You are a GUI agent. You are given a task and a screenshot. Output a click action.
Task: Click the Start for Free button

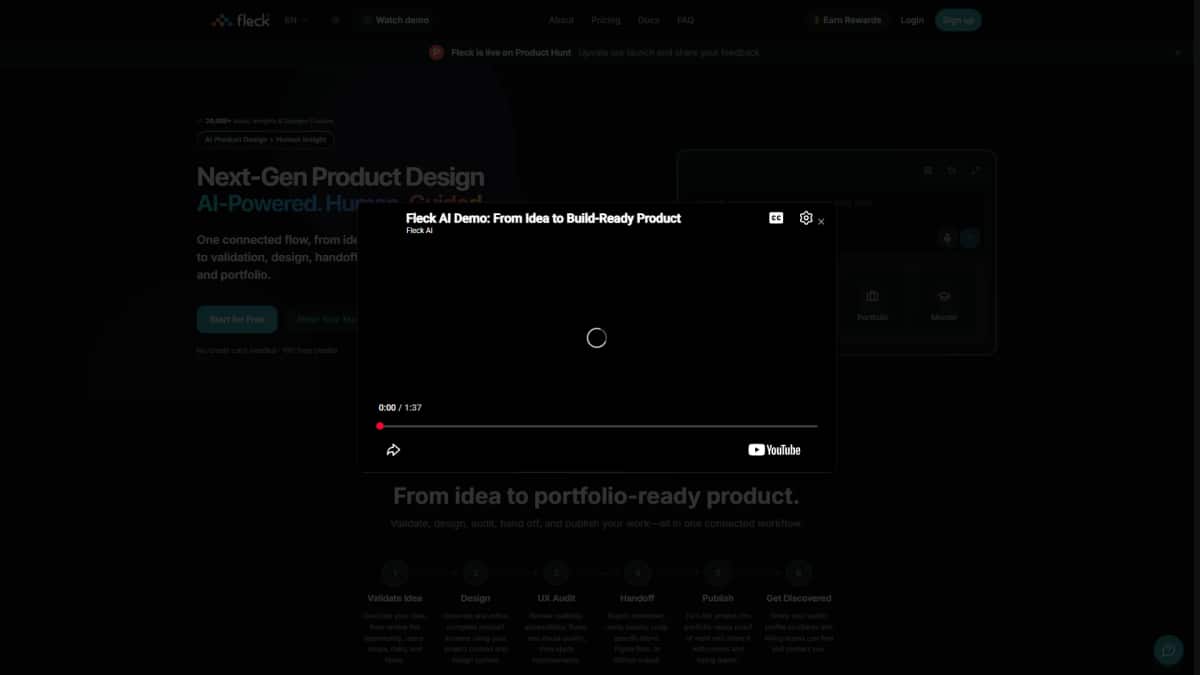click(237, 319)
